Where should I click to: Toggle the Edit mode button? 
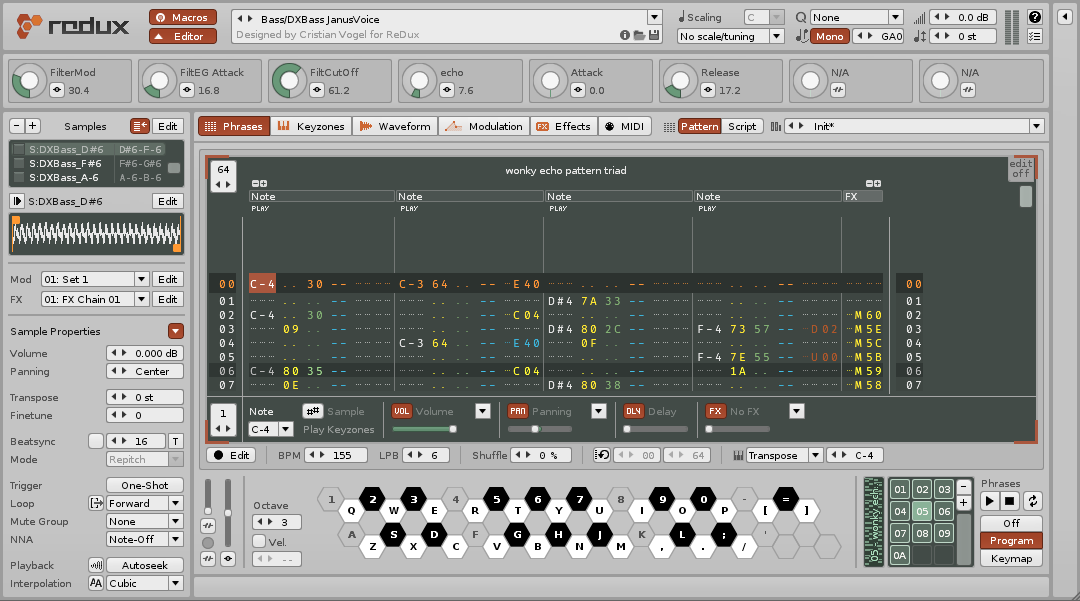click(x=233, y=454)
